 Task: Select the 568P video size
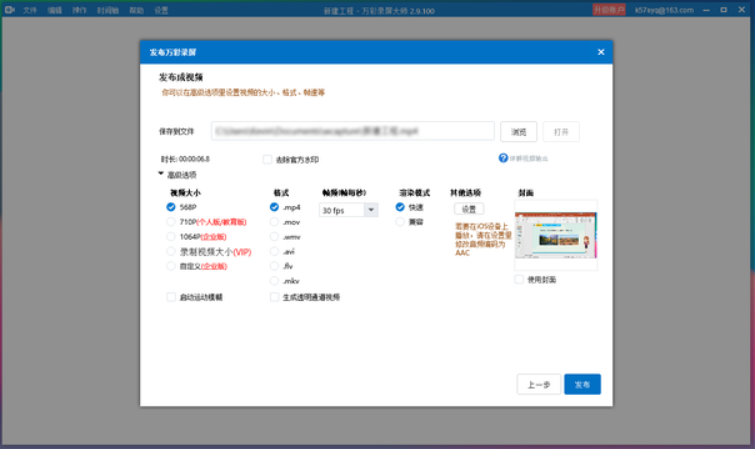coord(170,207)
